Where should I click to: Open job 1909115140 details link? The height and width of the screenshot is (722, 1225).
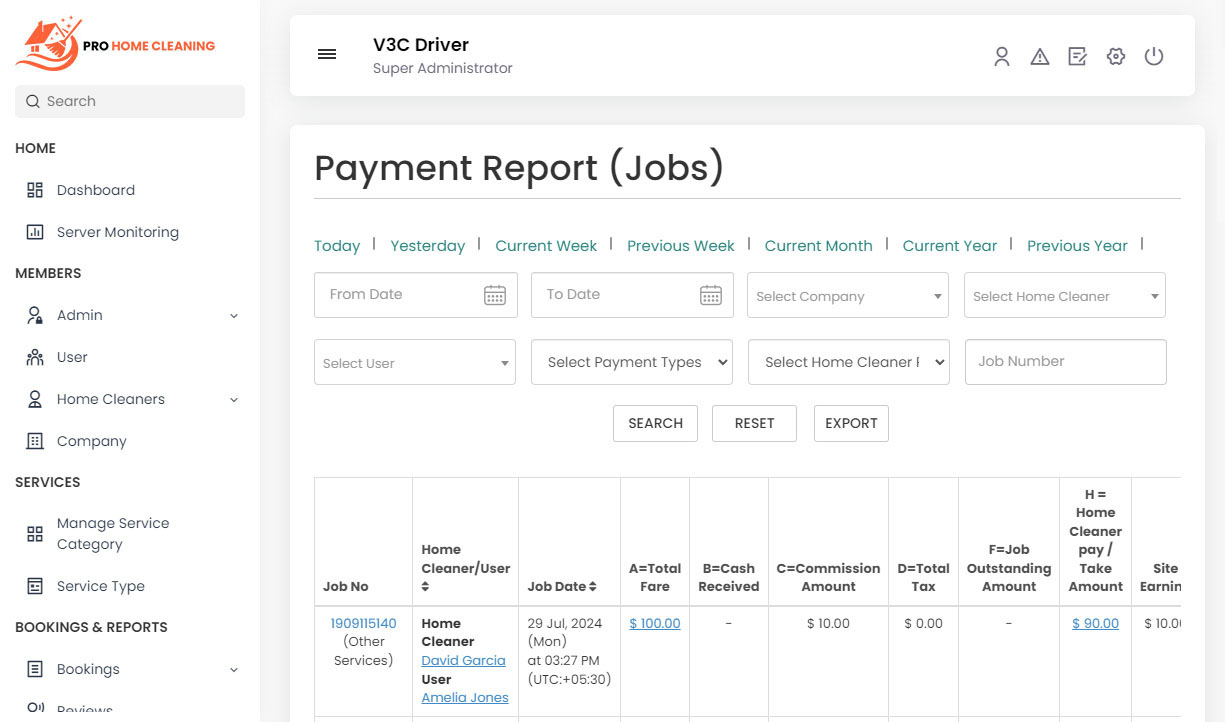tap(363, 623)
